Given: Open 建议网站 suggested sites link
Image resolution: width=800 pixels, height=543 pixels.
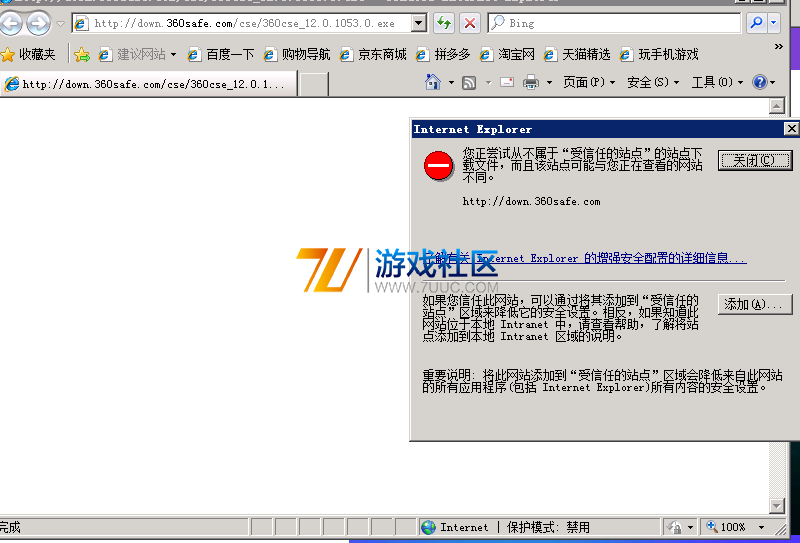Looking at the screenshot, I should pyautogui.click(x=137, y=55).
